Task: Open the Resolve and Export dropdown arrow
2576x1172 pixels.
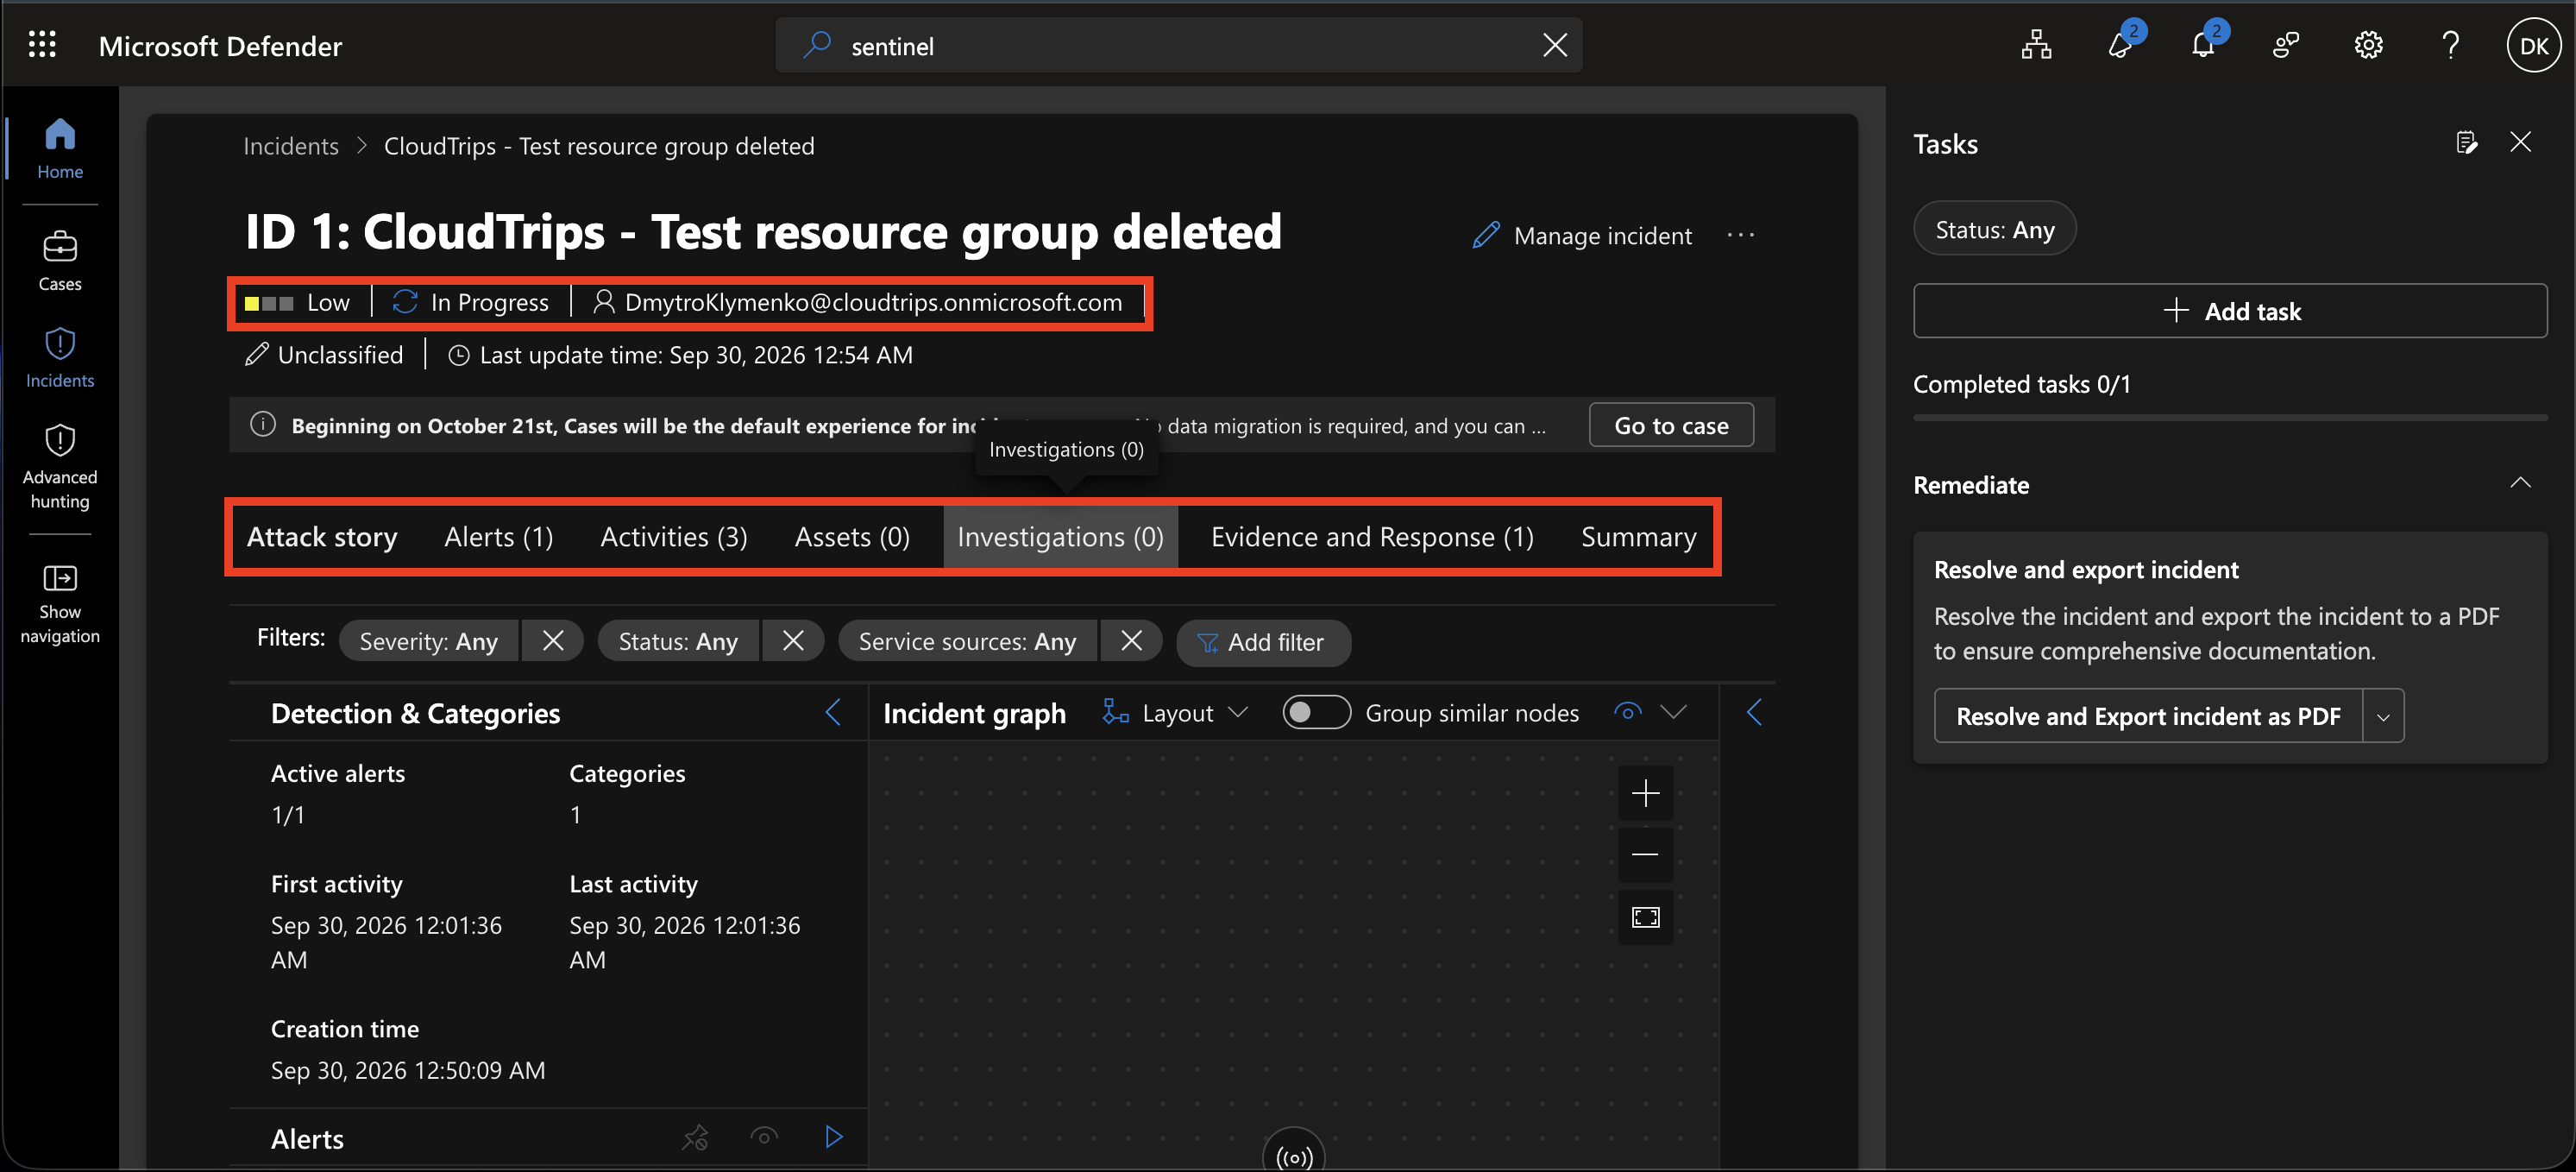Action: [2383, 716]
